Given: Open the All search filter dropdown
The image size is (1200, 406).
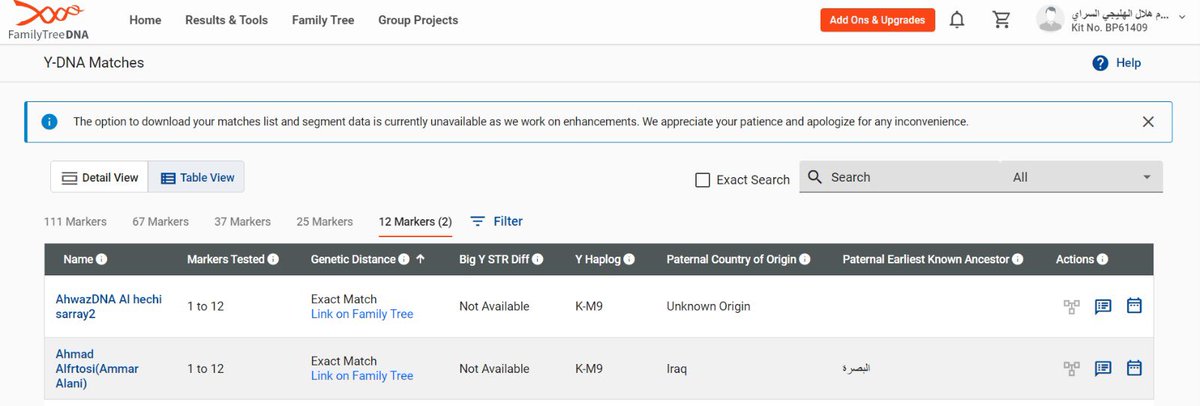Looking at the screenshot, I should tap(1082, 177).
